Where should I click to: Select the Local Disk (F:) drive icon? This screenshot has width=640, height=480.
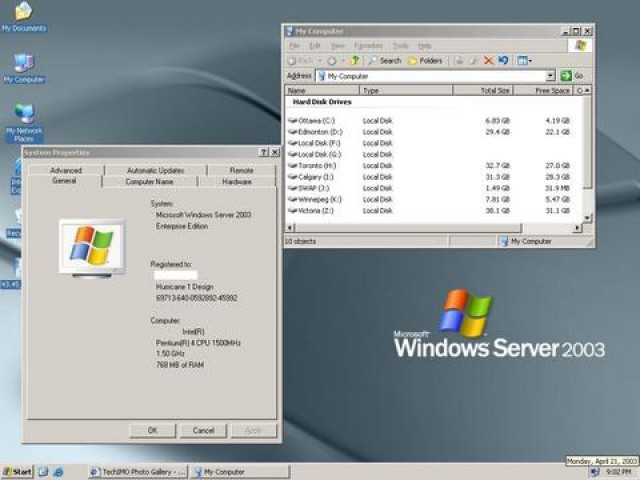292,143
